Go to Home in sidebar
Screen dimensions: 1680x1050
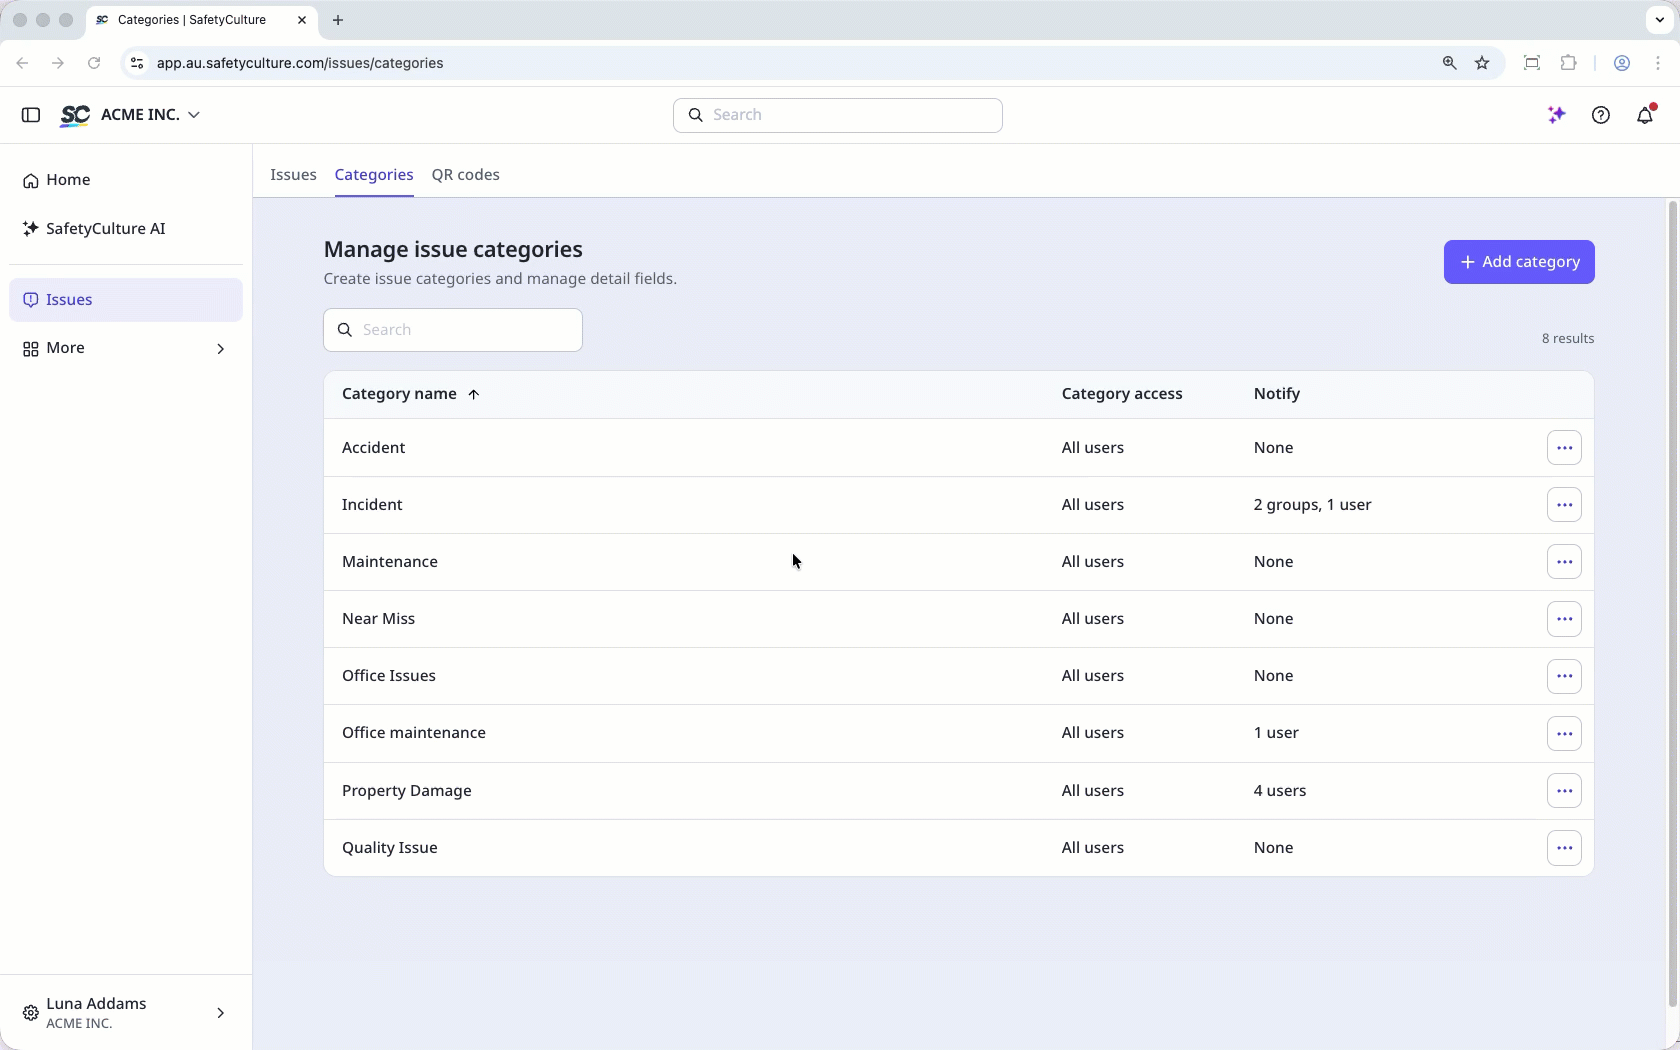pos(126,180)
